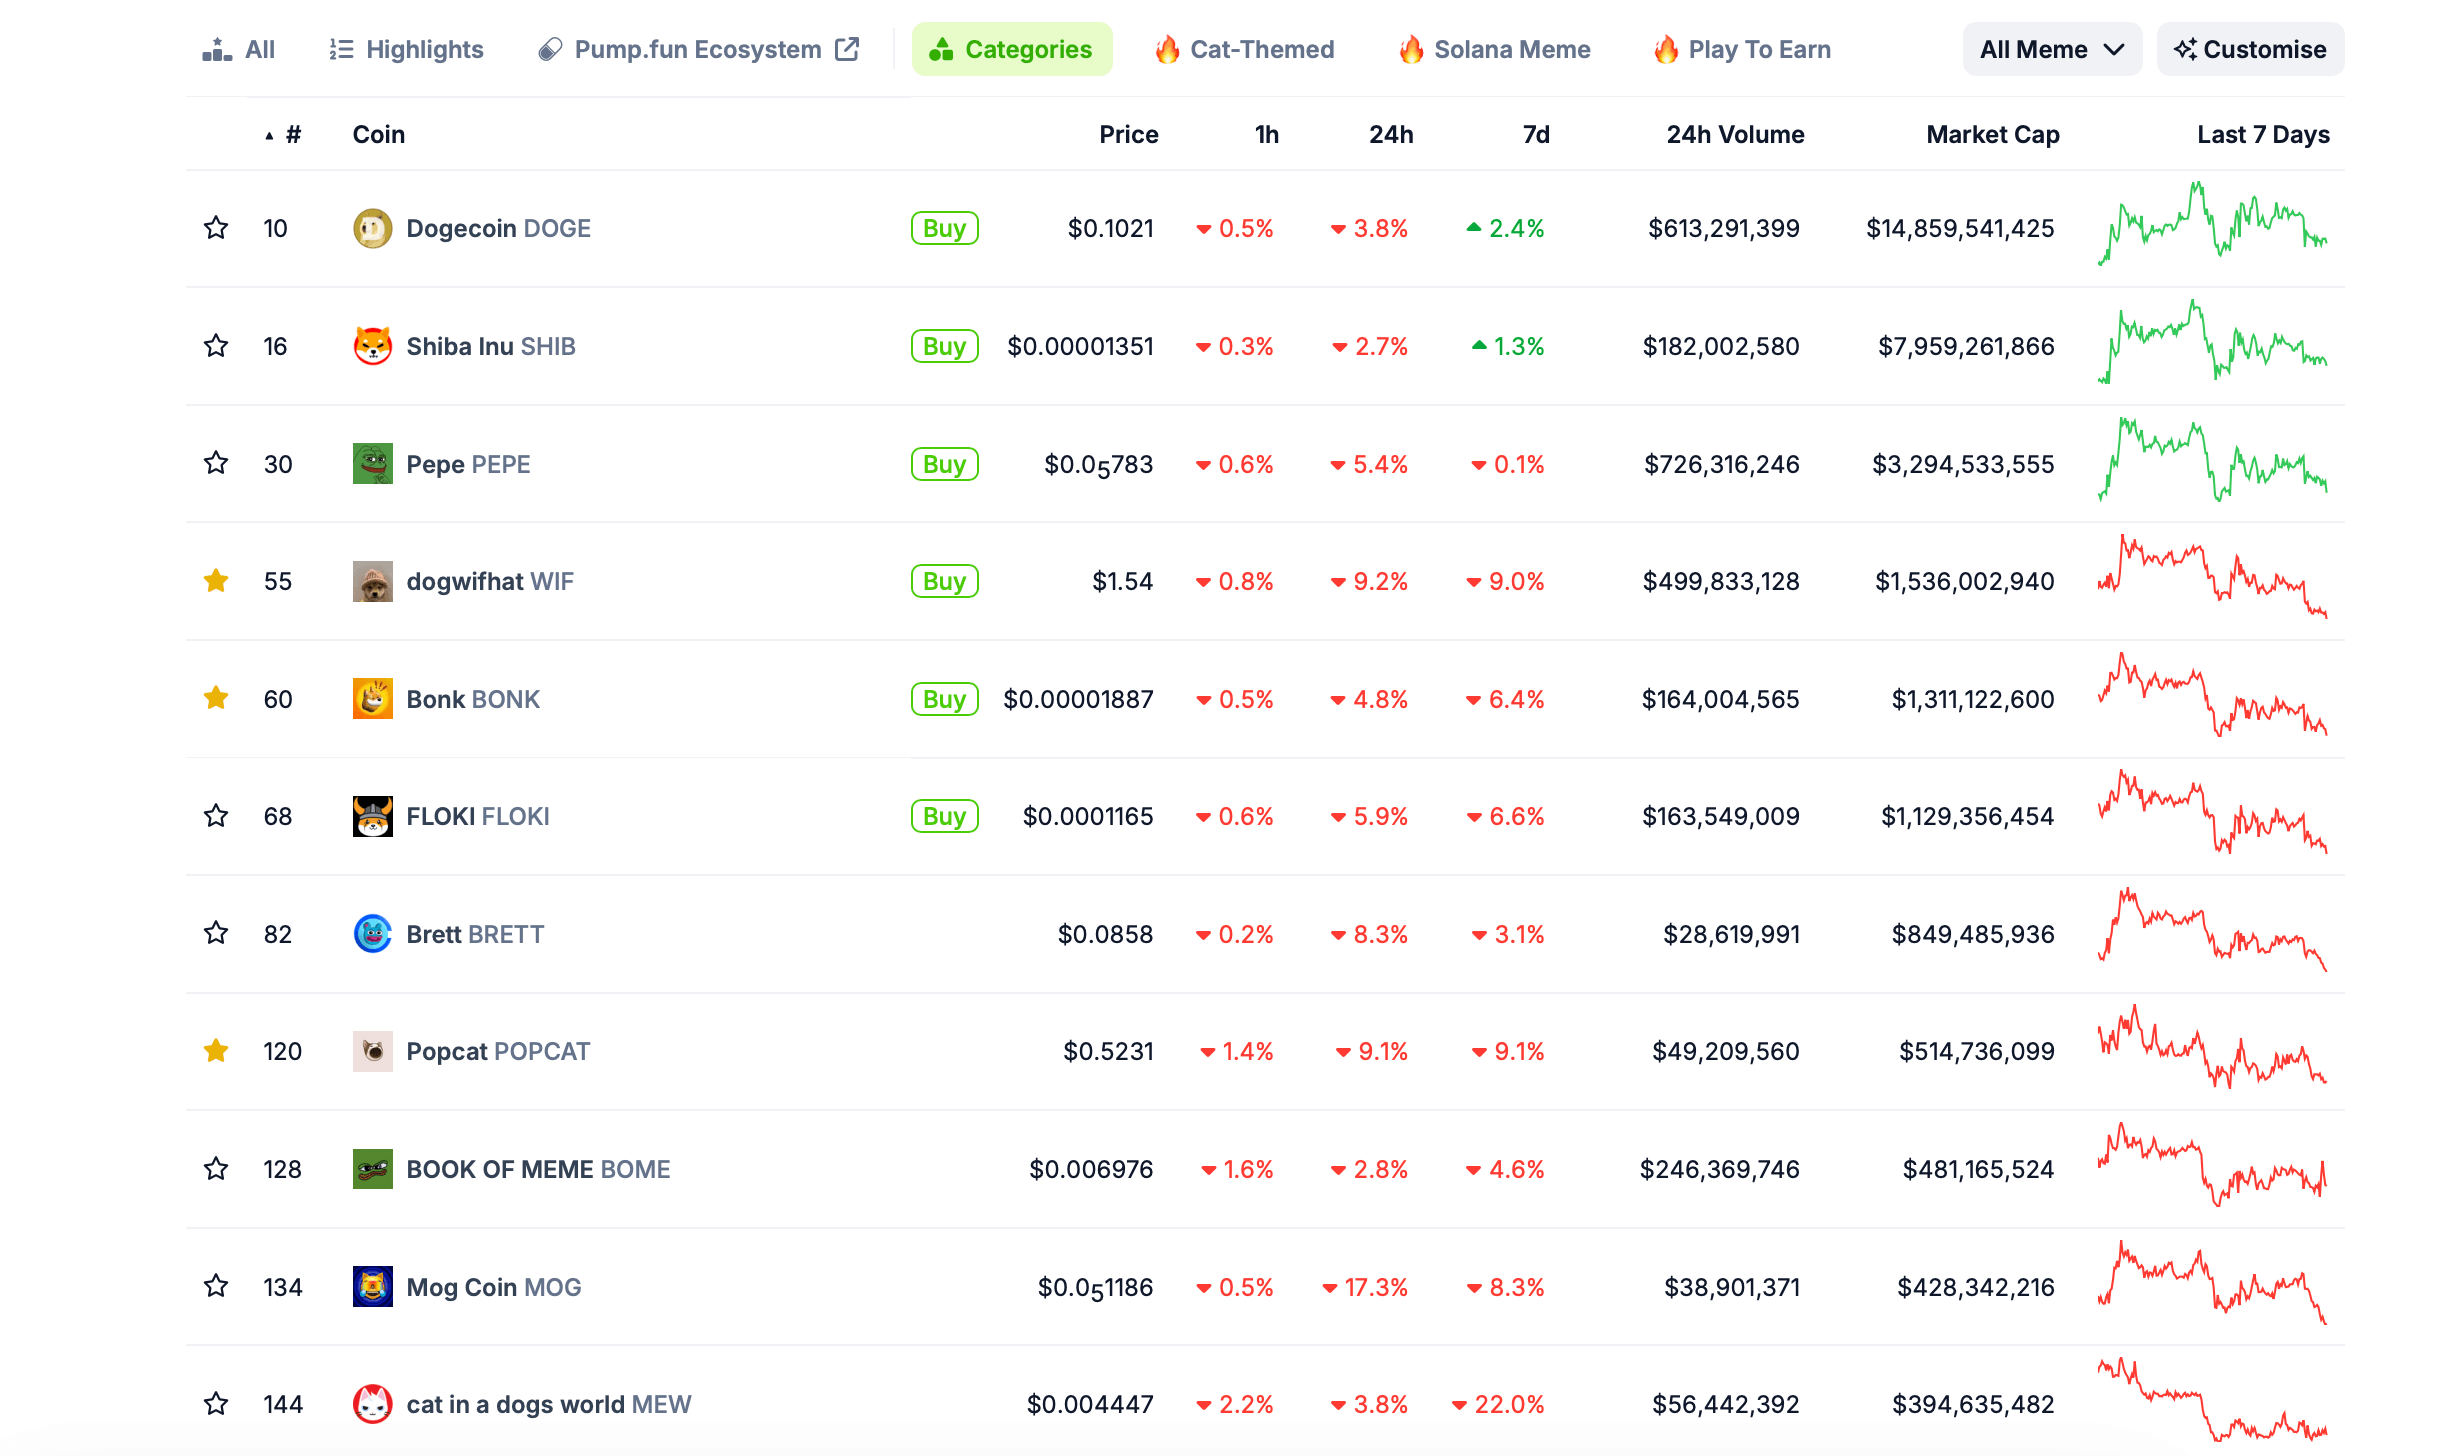Sort by 24h change column

pos(1391,135)
